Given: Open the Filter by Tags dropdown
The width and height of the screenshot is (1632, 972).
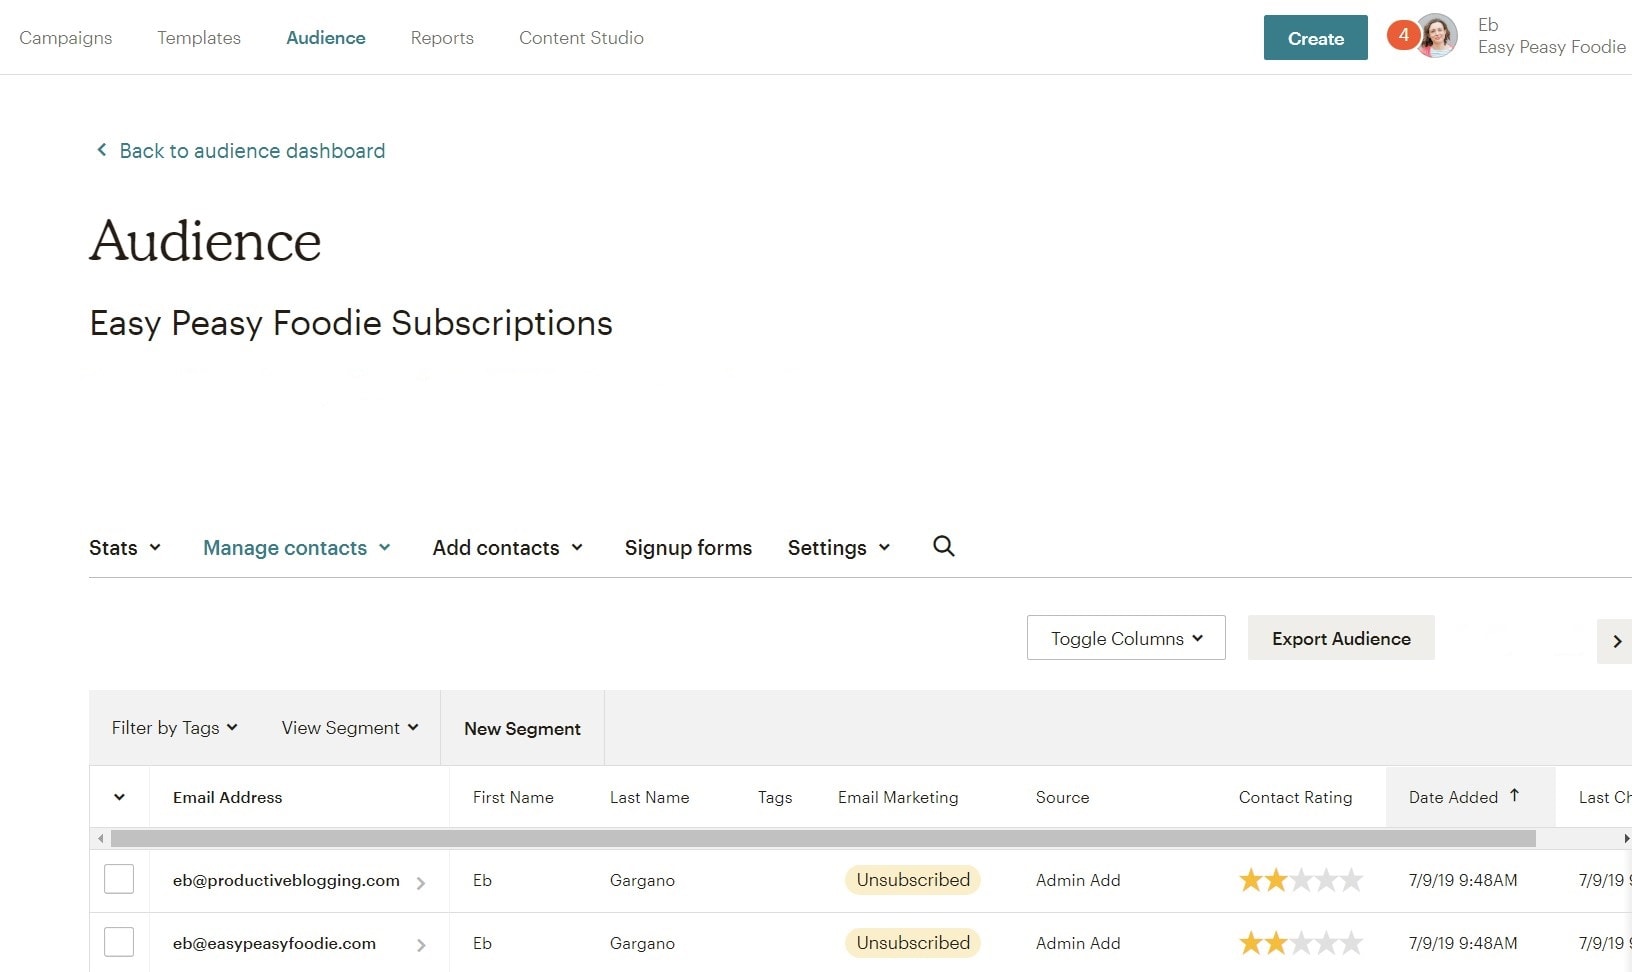Looking at the screenshot, I should (174, 728).
